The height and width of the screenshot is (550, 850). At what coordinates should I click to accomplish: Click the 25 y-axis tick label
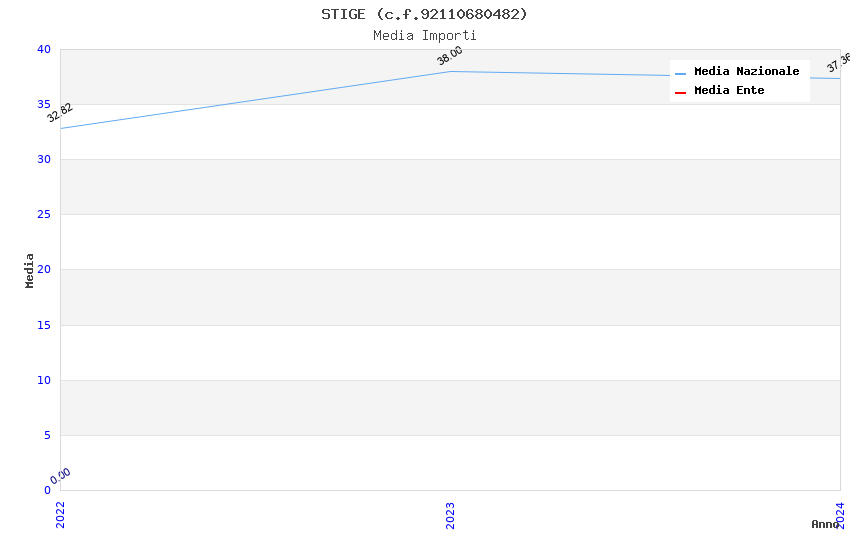point(44,215)
